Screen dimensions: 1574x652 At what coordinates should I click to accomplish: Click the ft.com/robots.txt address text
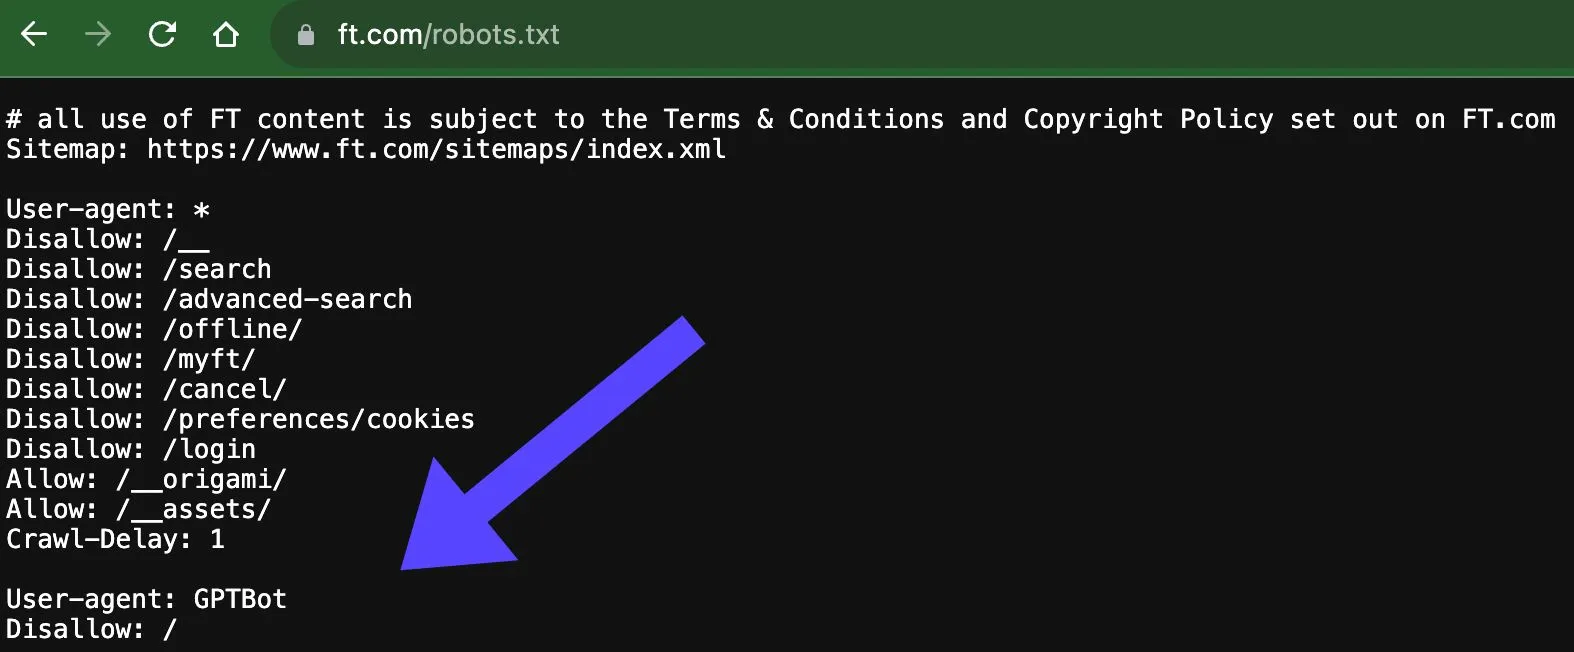(449, 35)
